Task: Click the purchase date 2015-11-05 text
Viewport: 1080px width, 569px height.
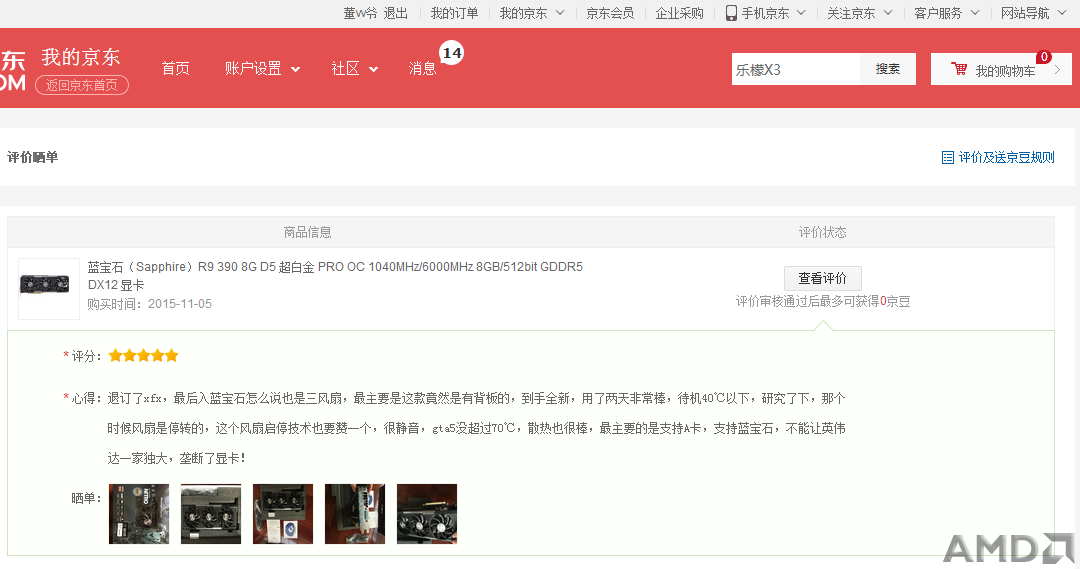Action: tap(180, 304)
